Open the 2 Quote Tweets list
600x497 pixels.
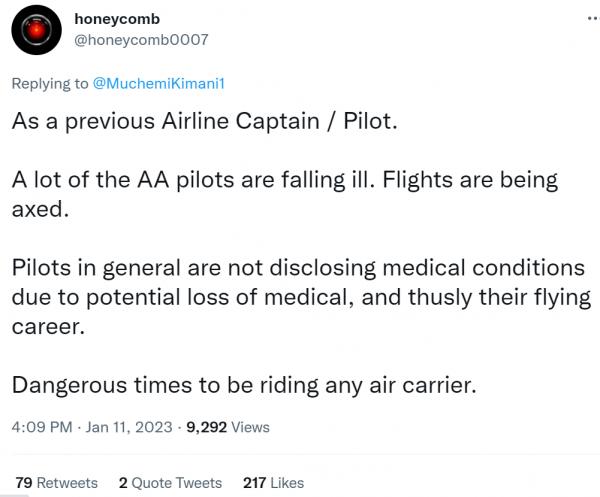click(x=170, y=482)
